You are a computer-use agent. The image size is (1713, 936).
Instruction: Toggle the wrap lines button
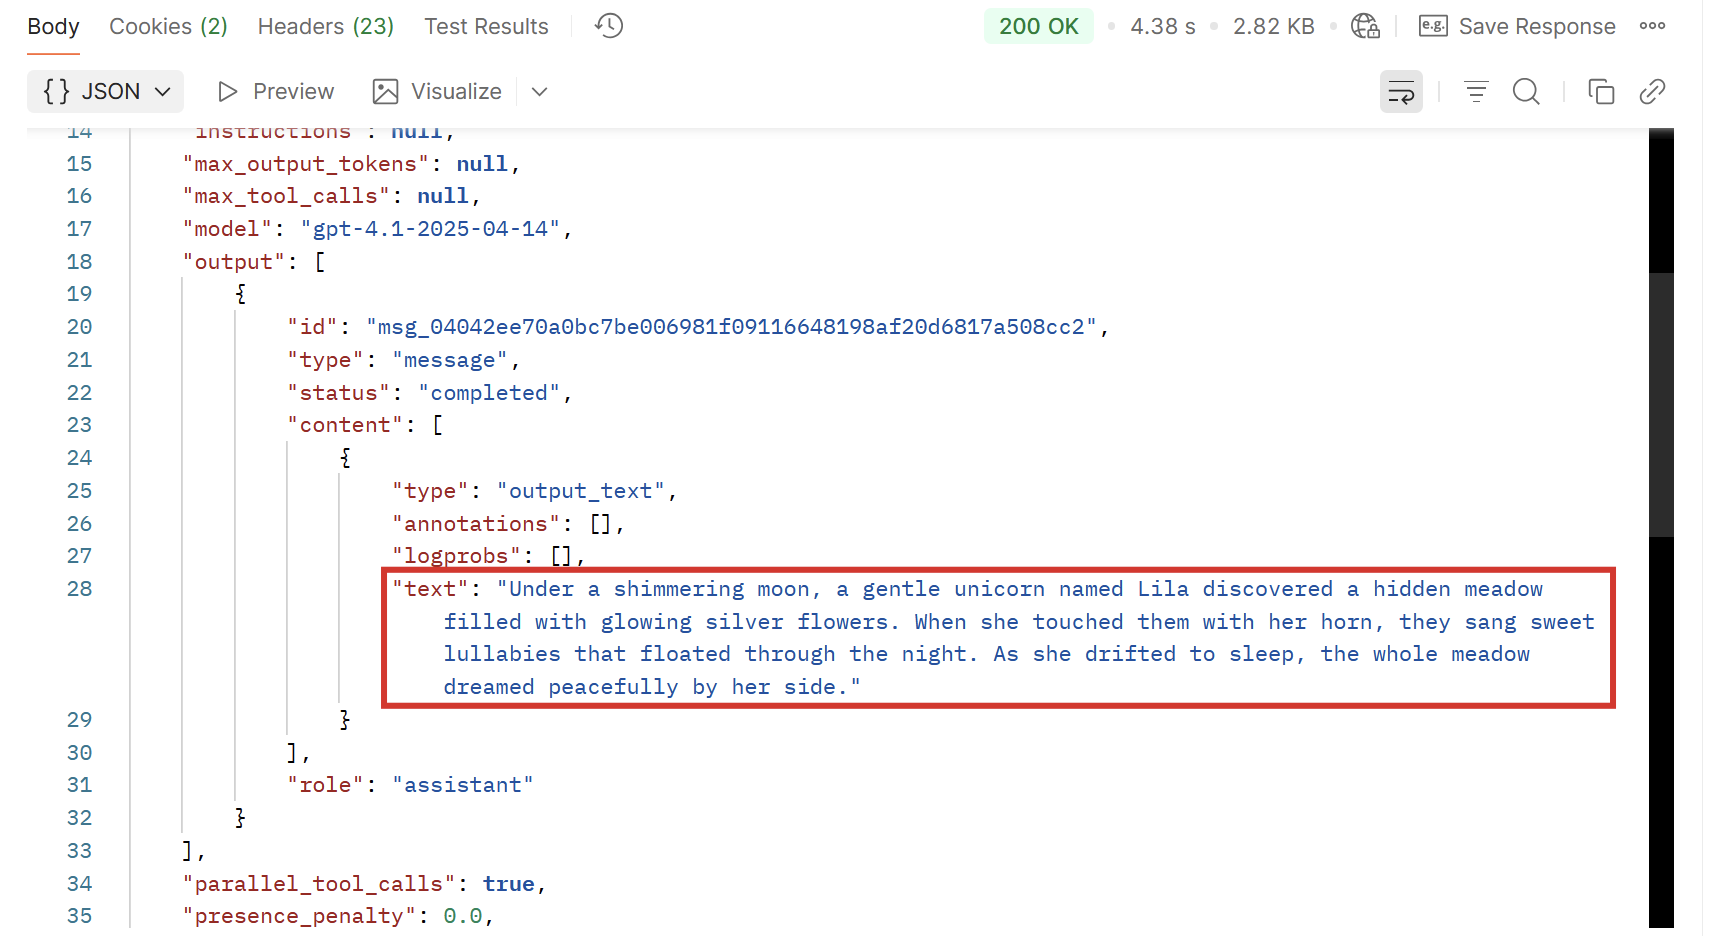click(x=1401, y=92)
